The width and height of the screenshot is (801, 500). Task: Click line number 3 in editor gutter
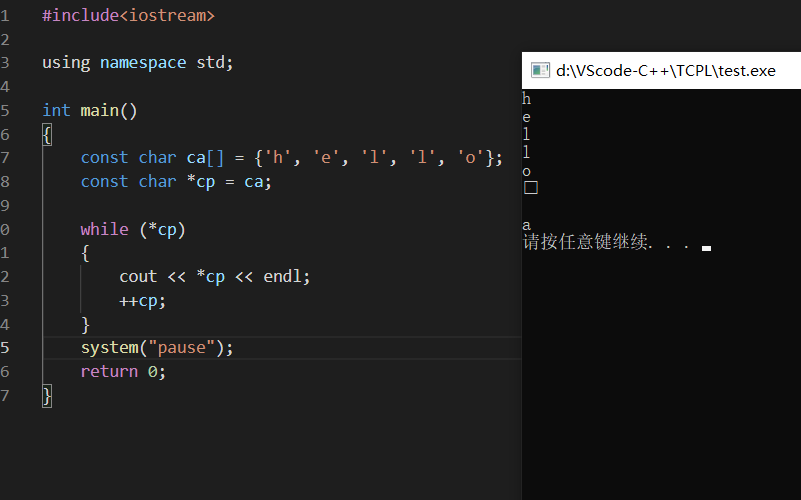pyautogui.click(x=5, y=63)
